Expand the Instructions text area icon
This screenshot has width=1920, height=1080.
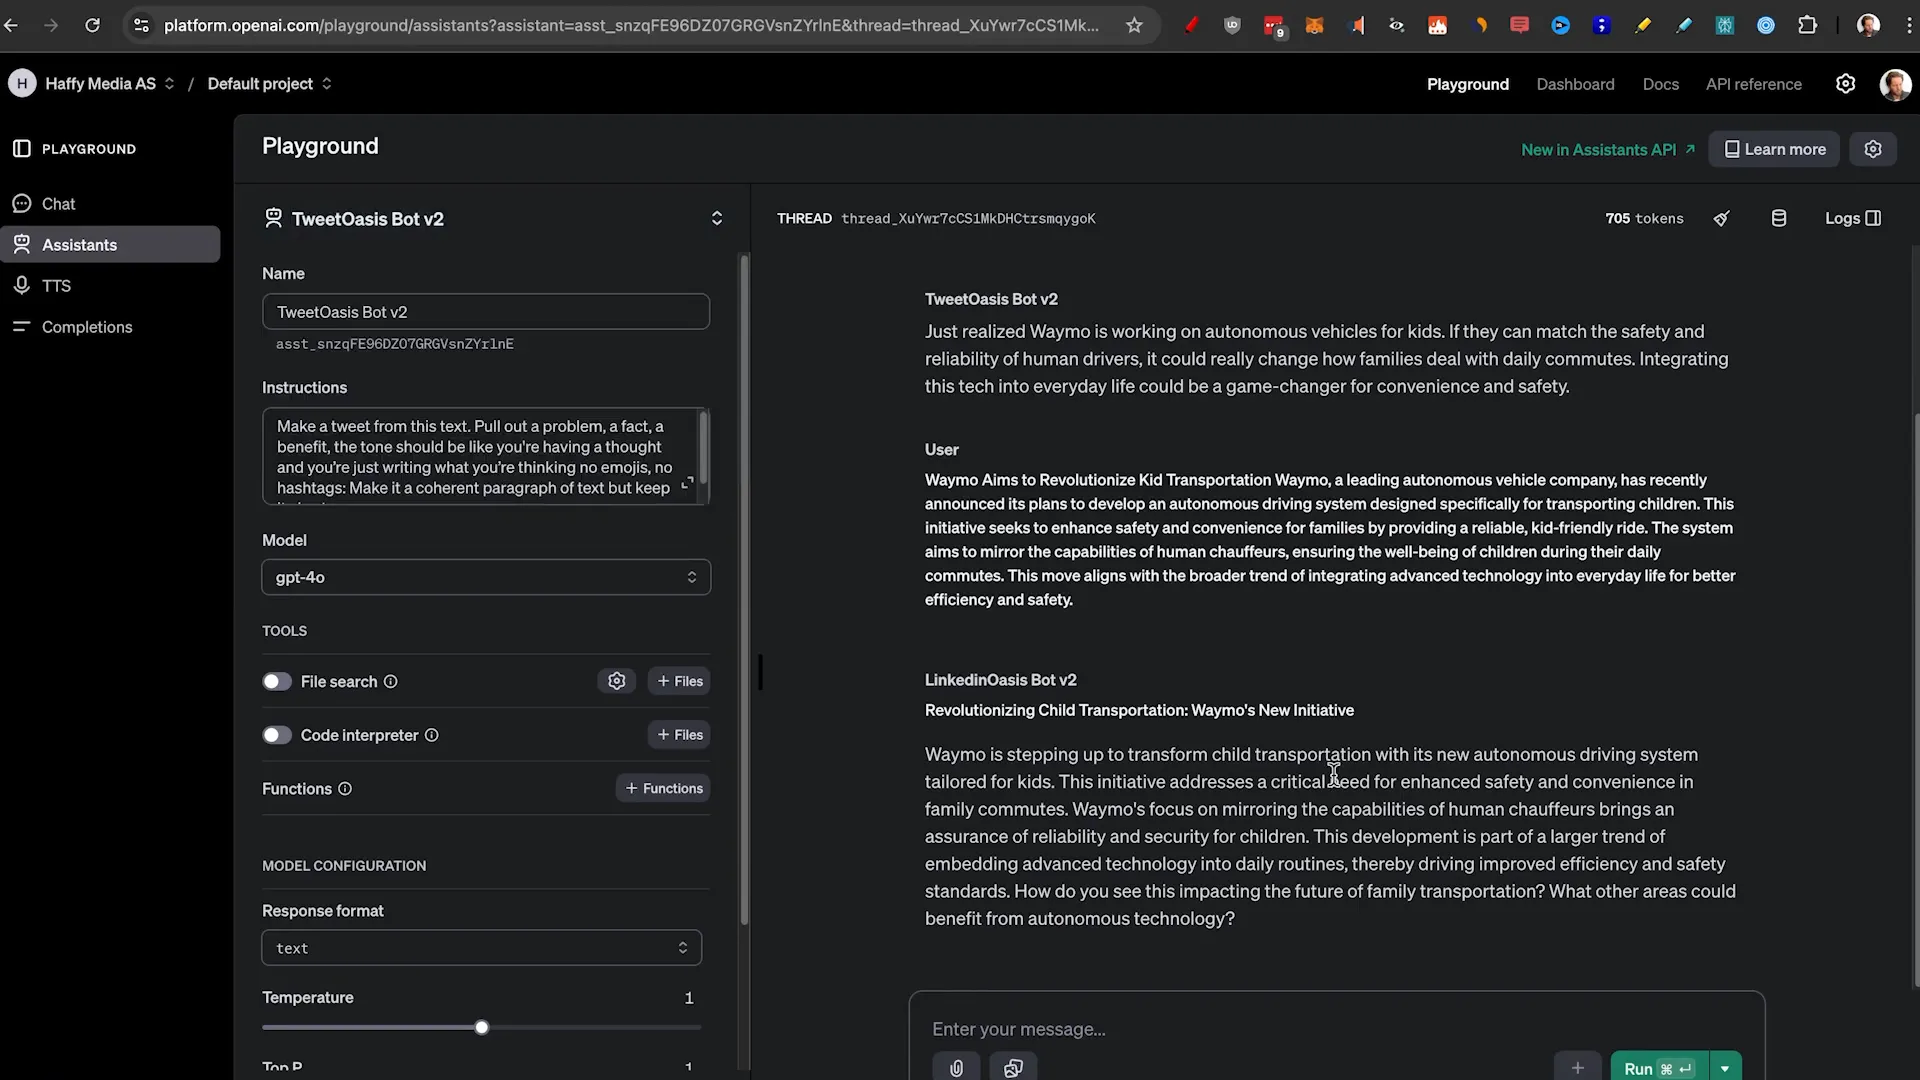[x=687, y=484]
